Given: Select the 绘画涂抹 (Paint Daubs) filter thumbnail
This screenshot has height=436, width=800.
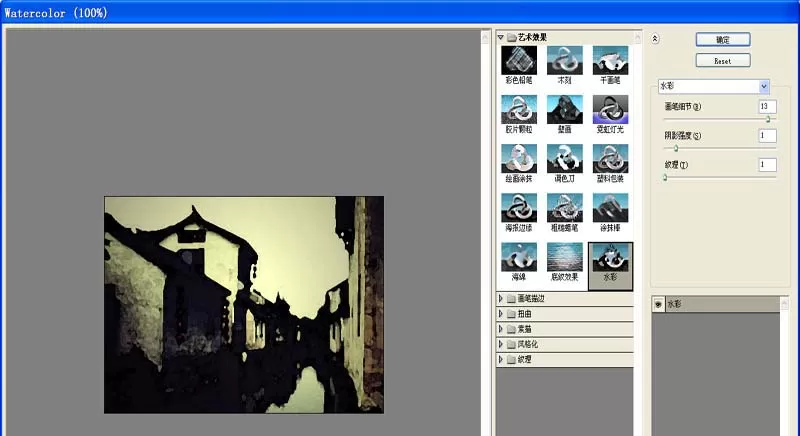Looking at the screenshot, I should click(x=519, y=159).
